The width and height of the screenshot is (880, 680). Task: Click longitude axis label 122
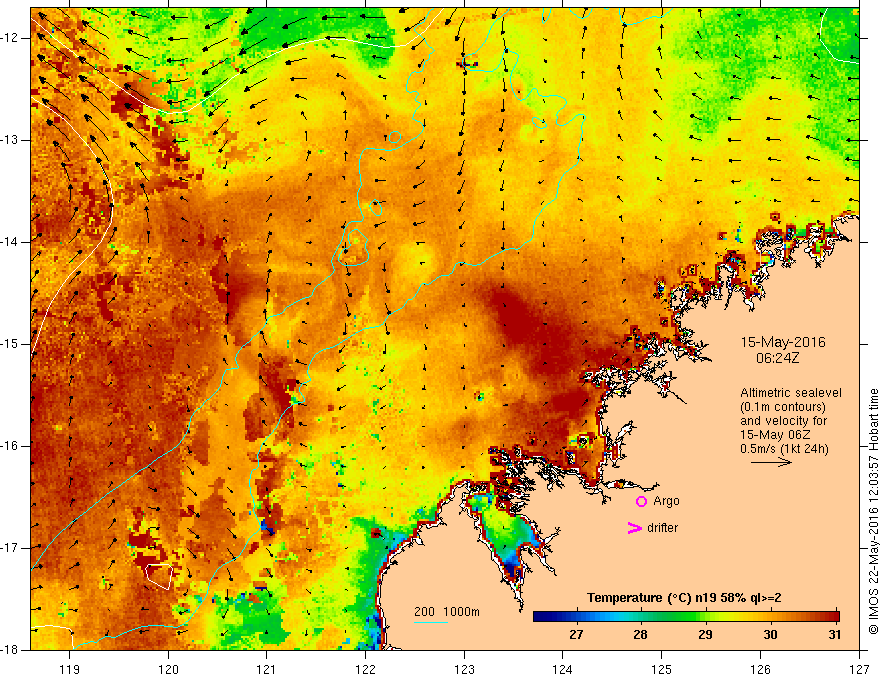coord(365,669)
